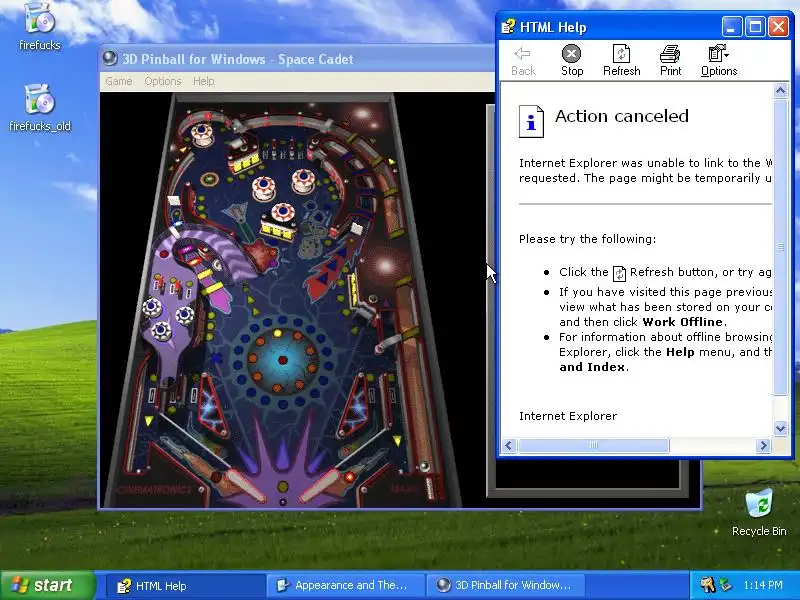This screenshot has width=800, height=600.
Task: Click the info icon beside Action canceled
Action: pos(531,121)
